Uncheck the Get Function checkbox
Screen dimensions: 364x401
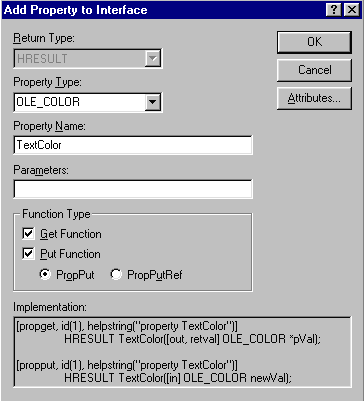pos(28,234)
